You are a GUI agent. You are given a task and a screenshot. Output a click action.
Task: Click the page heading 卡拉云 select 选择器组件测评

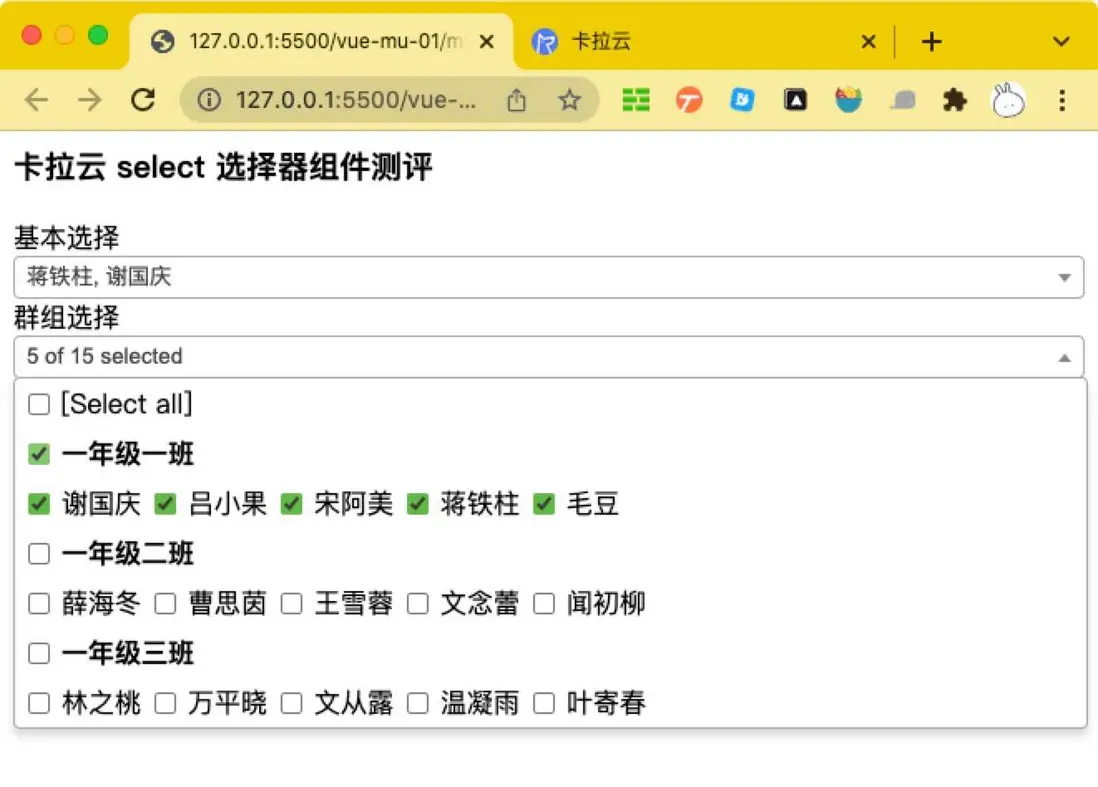(223, 167)
